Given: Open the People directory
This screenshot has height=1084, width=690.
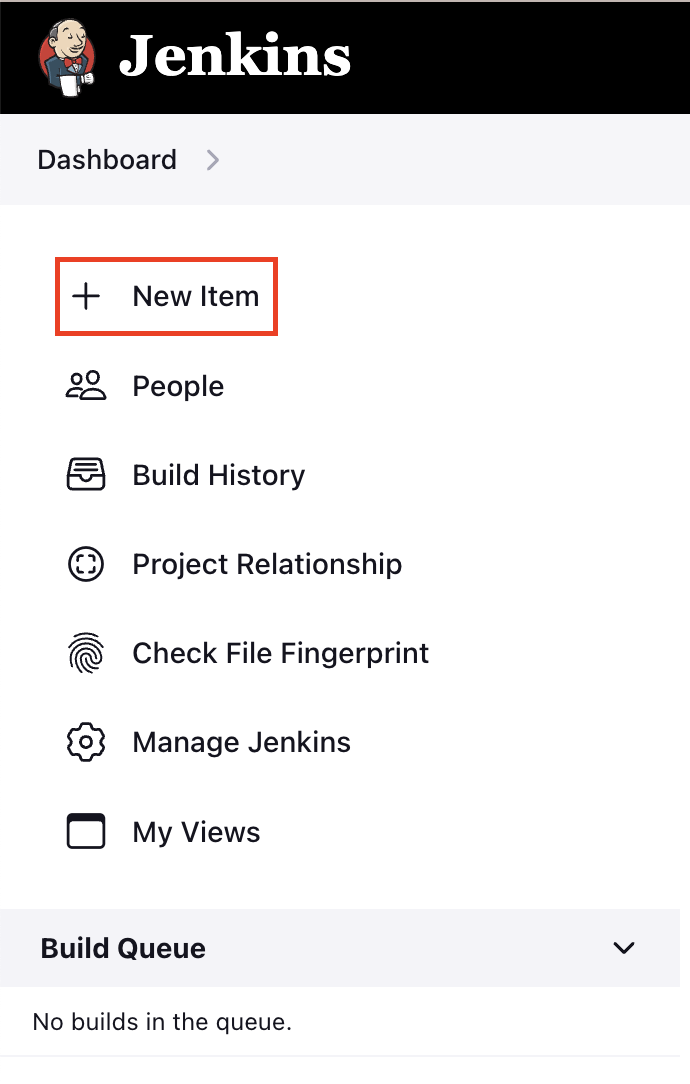Looking at the screenshot, I should (177, 385).
